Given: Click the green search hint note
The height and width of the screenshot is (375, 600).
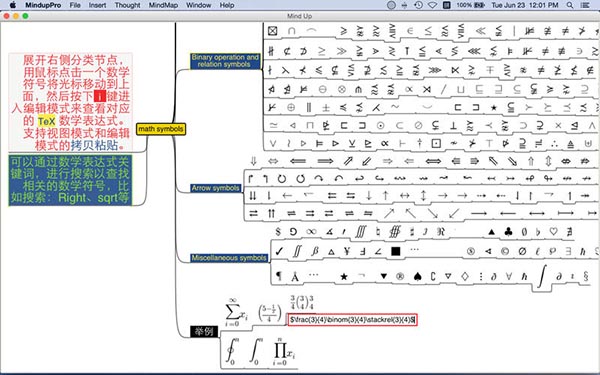Looking at the screenshot, I should click(70, 180).
